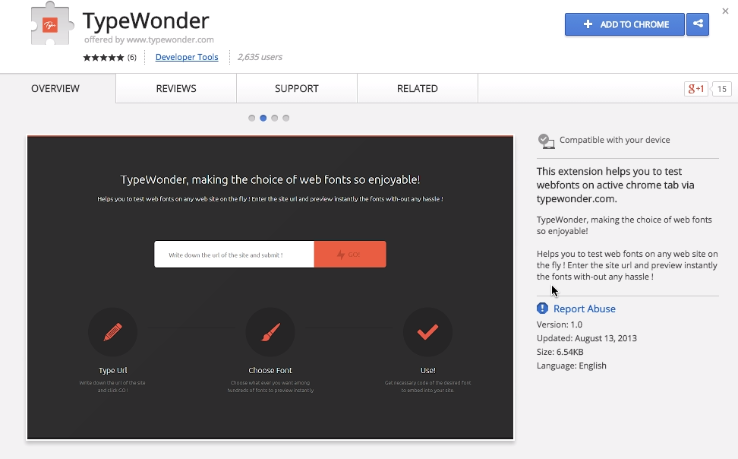738x459 pixels.
Task: Click the "Updated: August 13, 2013" text
Action: coord(586,338)
